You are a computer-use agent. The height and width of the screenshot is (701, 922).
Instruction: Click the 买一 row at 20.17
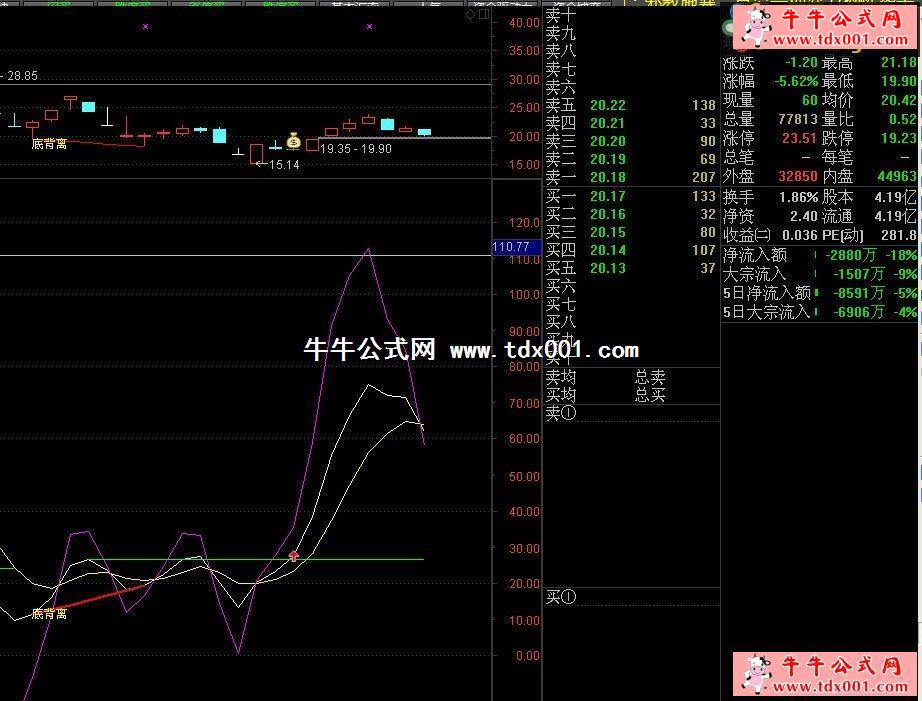pyautogui.click(x=630, y=196)
